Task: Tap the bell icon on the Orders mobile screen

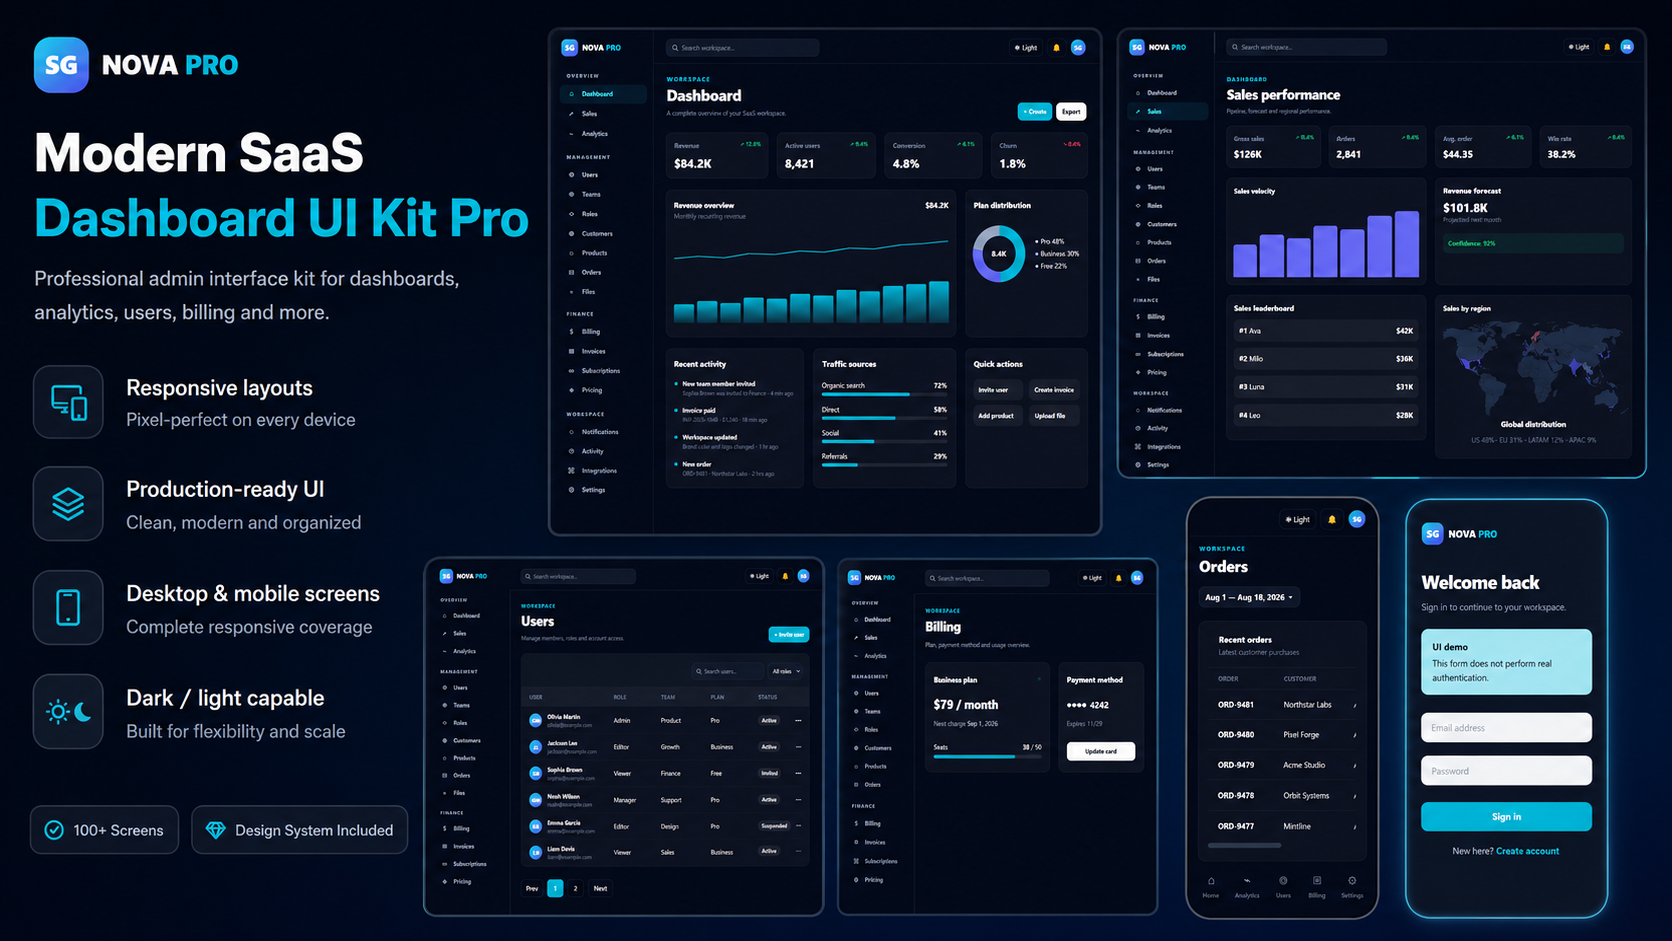Action: 1332,519
